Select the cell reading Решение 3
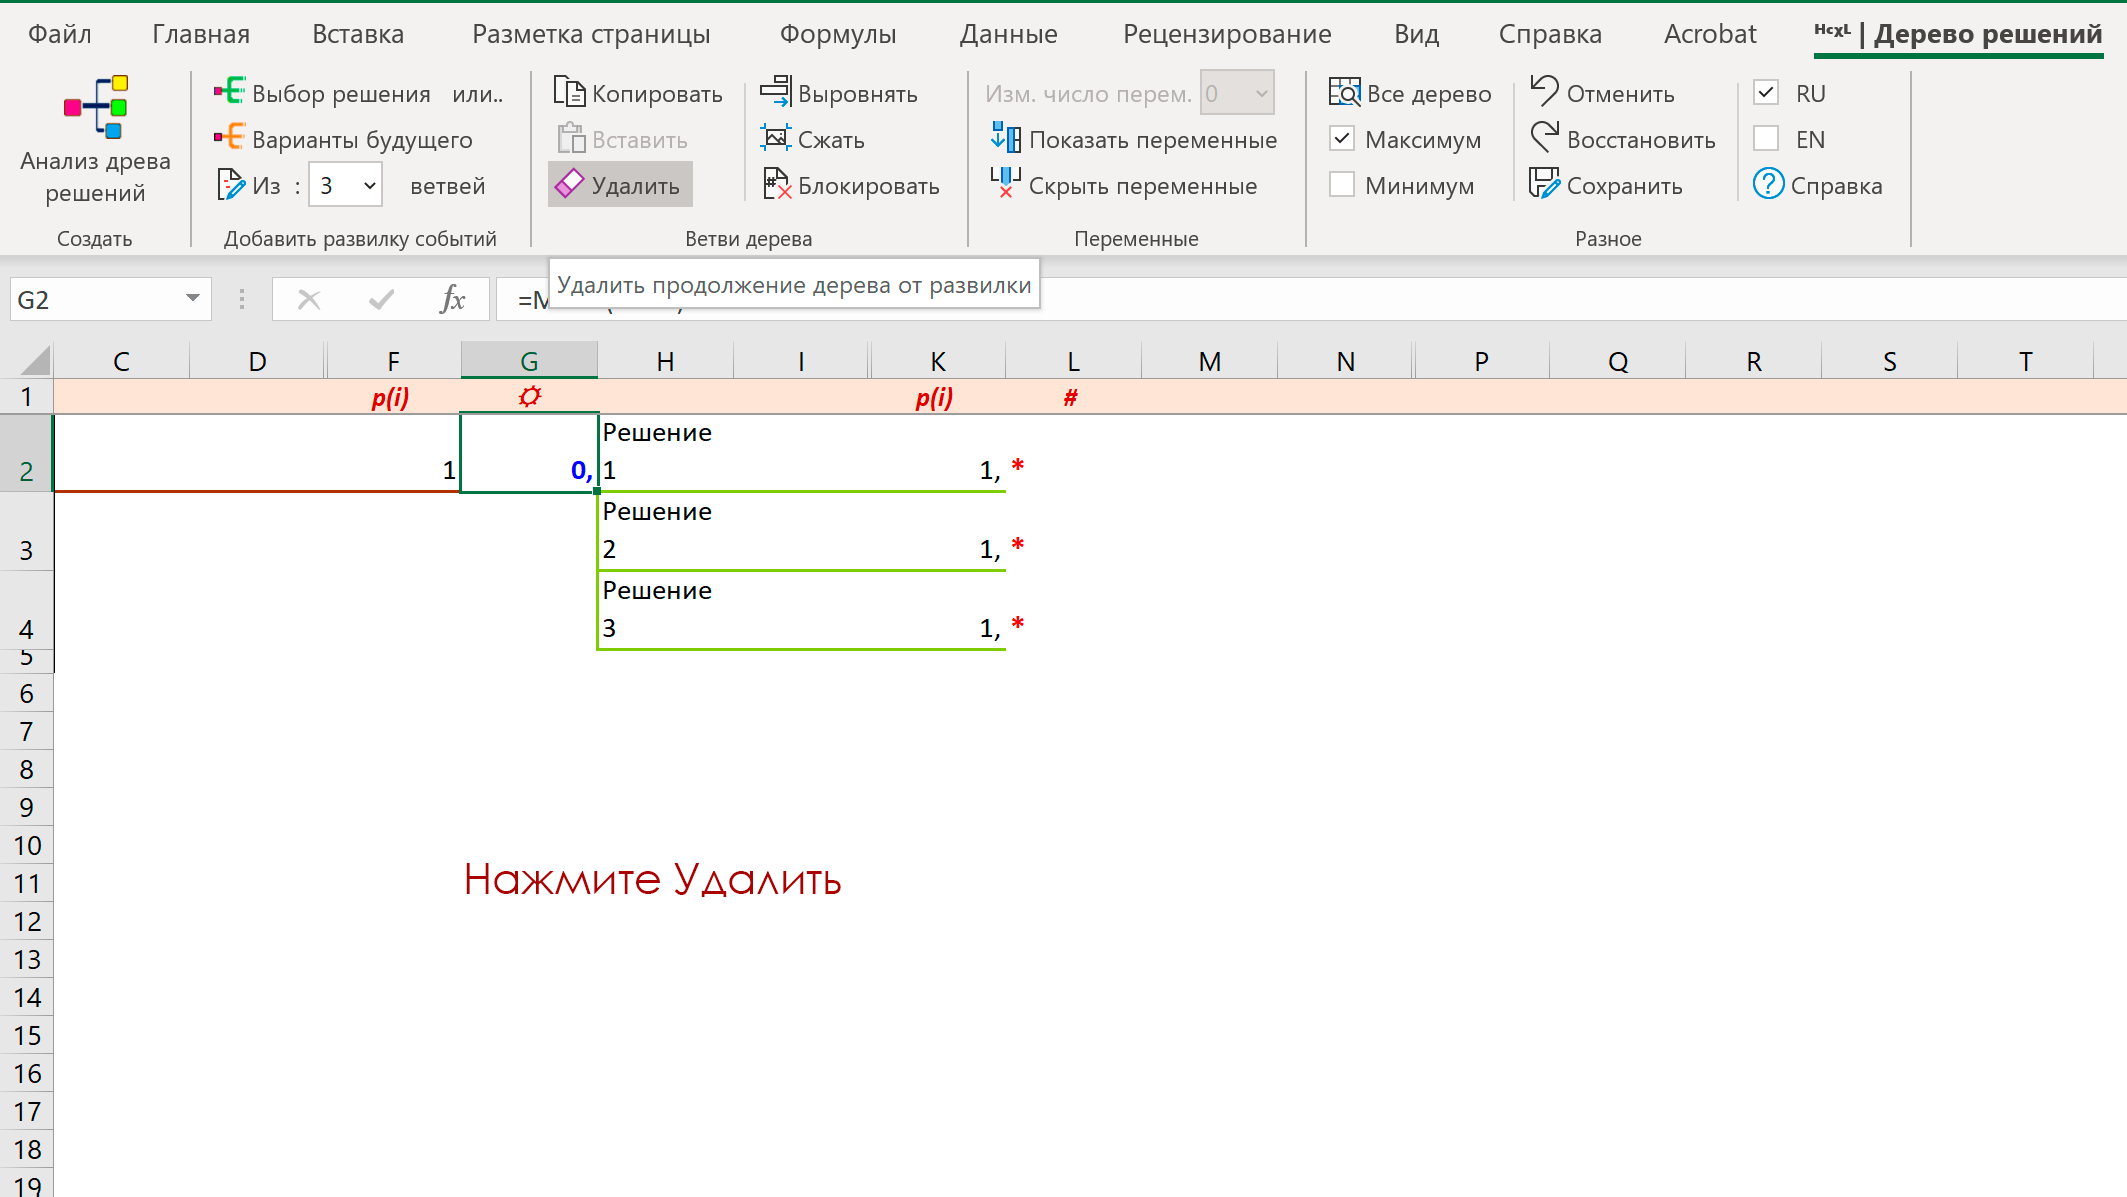The width and height of the screenshot is (2127, 1197). pos(665,610)
